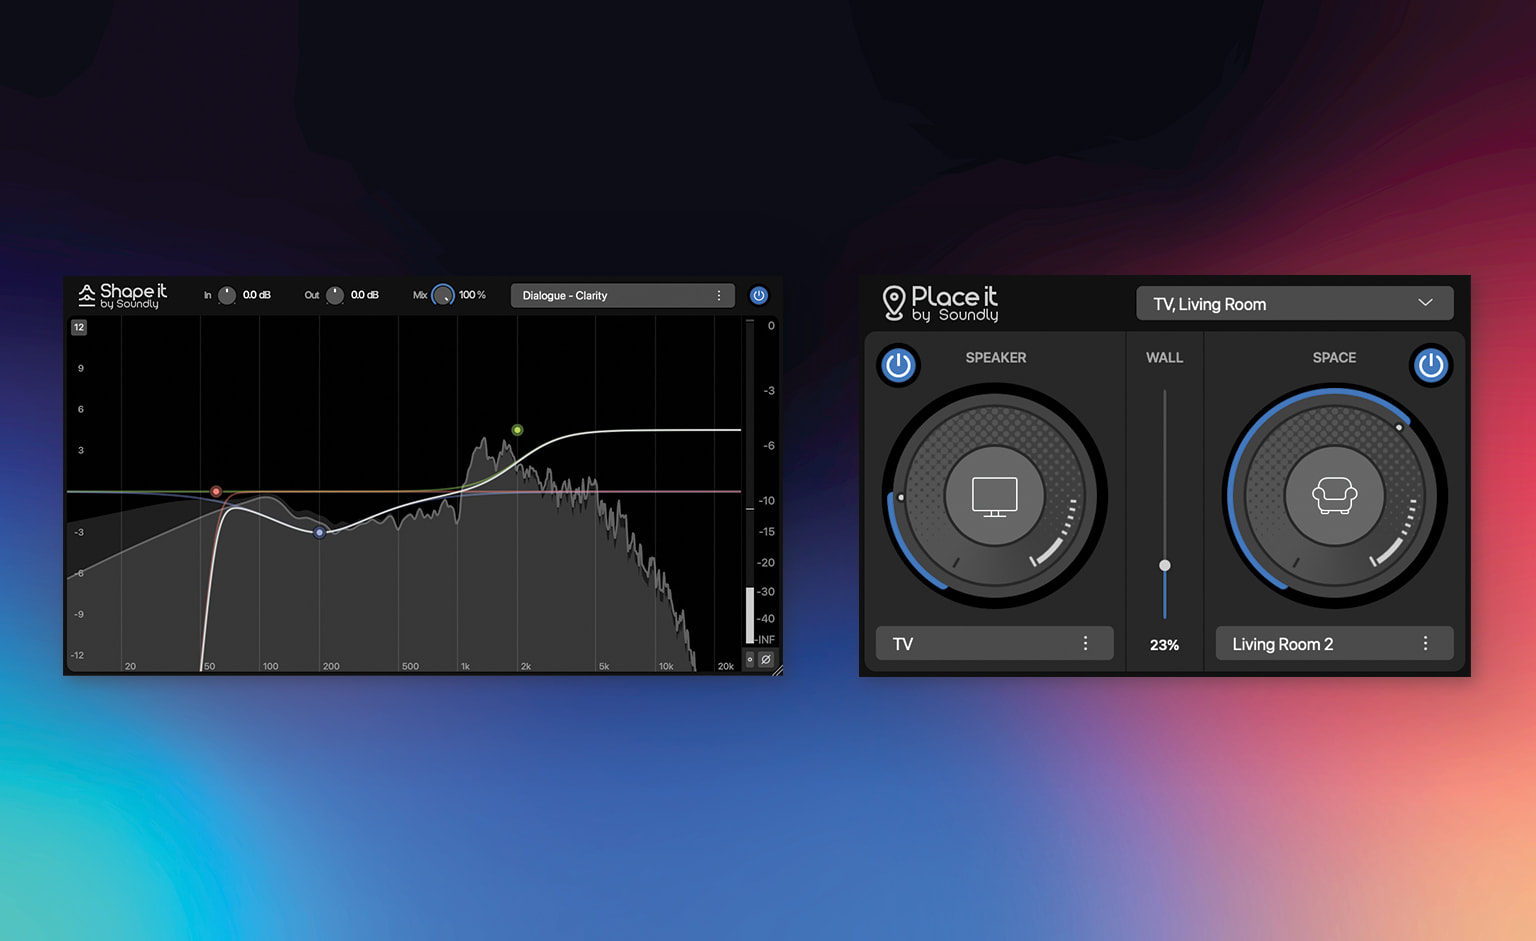Click the 20k frequency axis label

pyautogui.click(x=726, y=666)
